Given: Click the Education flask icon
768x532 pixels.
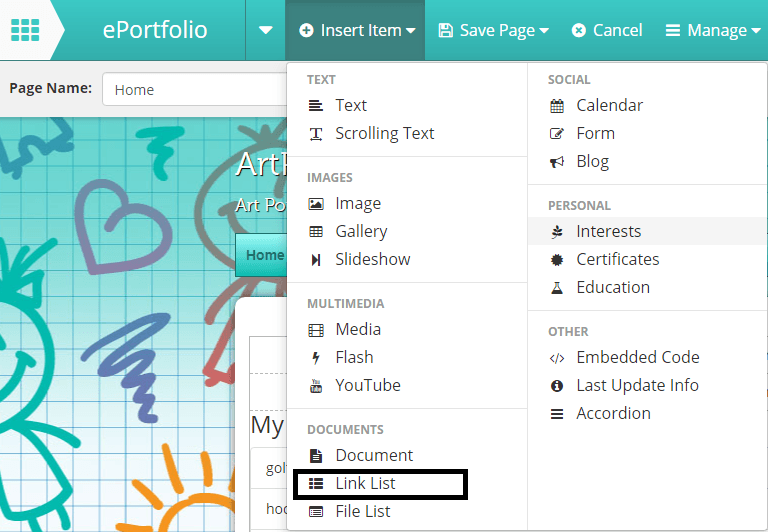Looking at the screenshot, I should (x=557, y=288).
